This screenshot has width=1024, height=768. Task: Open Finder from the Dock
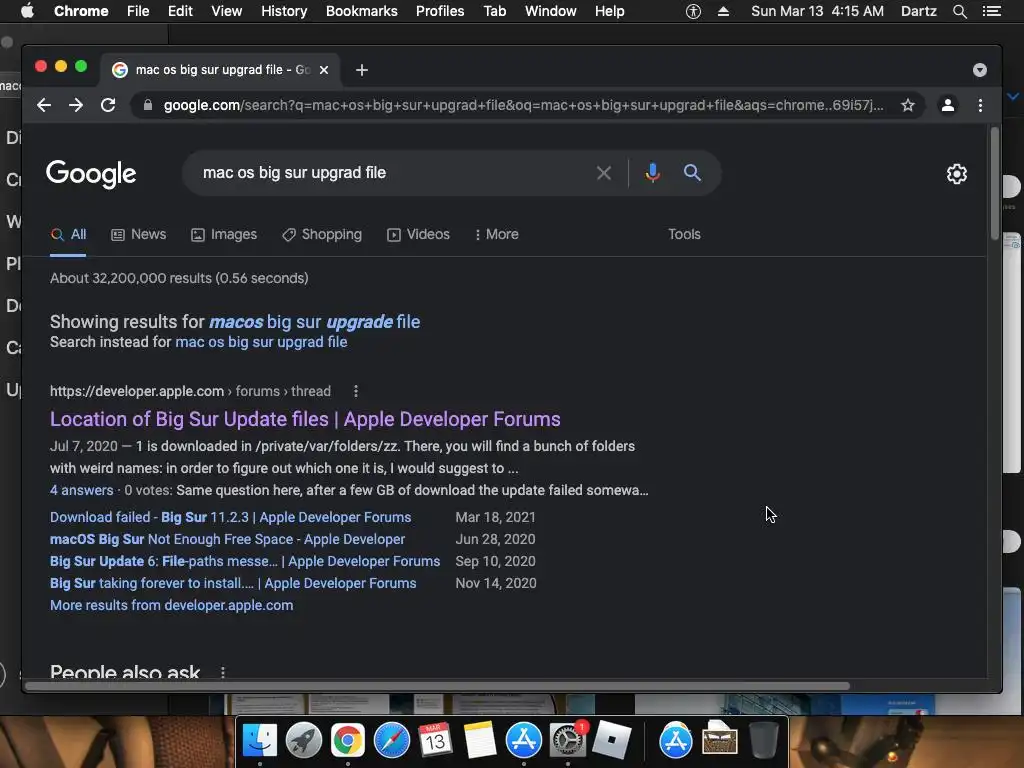(259, 741)
